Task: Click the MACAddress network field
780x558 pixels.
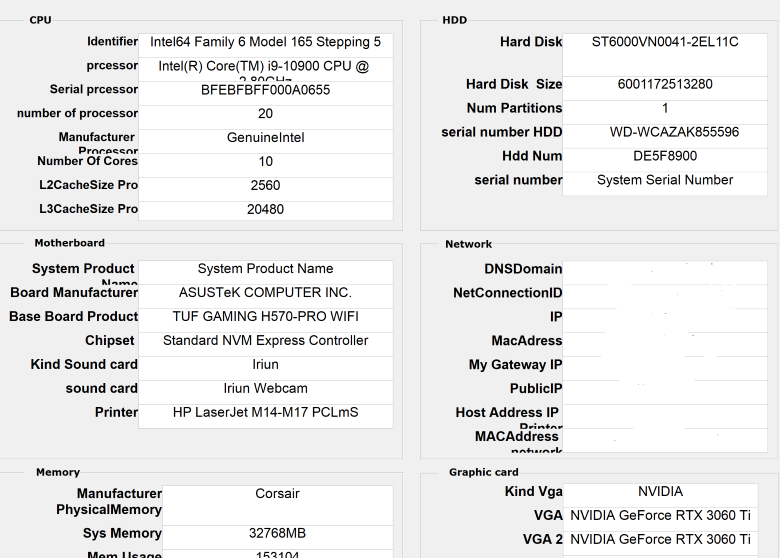Action: click(x=665, y=440)
